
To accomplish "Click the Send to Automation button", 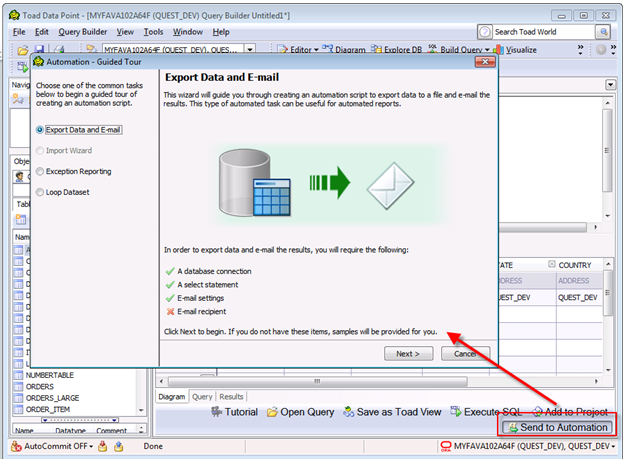I will pyautogui.click(x=557, y=427).
